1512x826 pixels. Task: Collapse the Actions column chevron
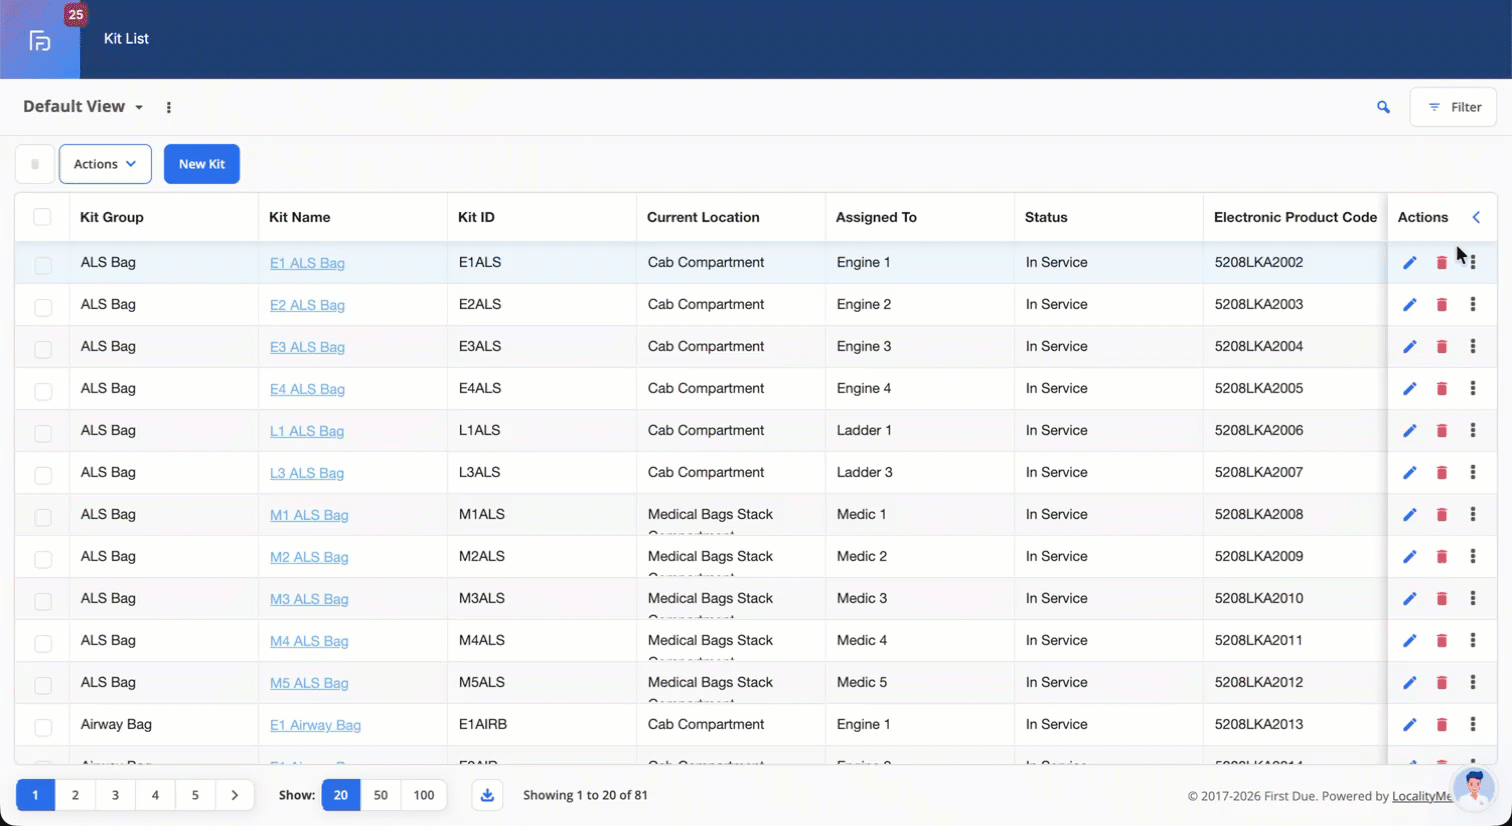(x=1476, y=217)
